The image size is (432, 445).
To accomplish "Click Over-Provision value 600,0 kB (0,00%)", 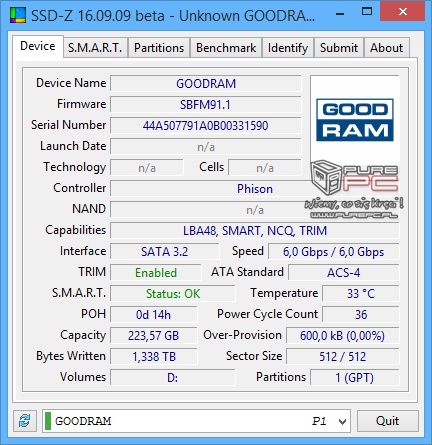I will [343, 336].
